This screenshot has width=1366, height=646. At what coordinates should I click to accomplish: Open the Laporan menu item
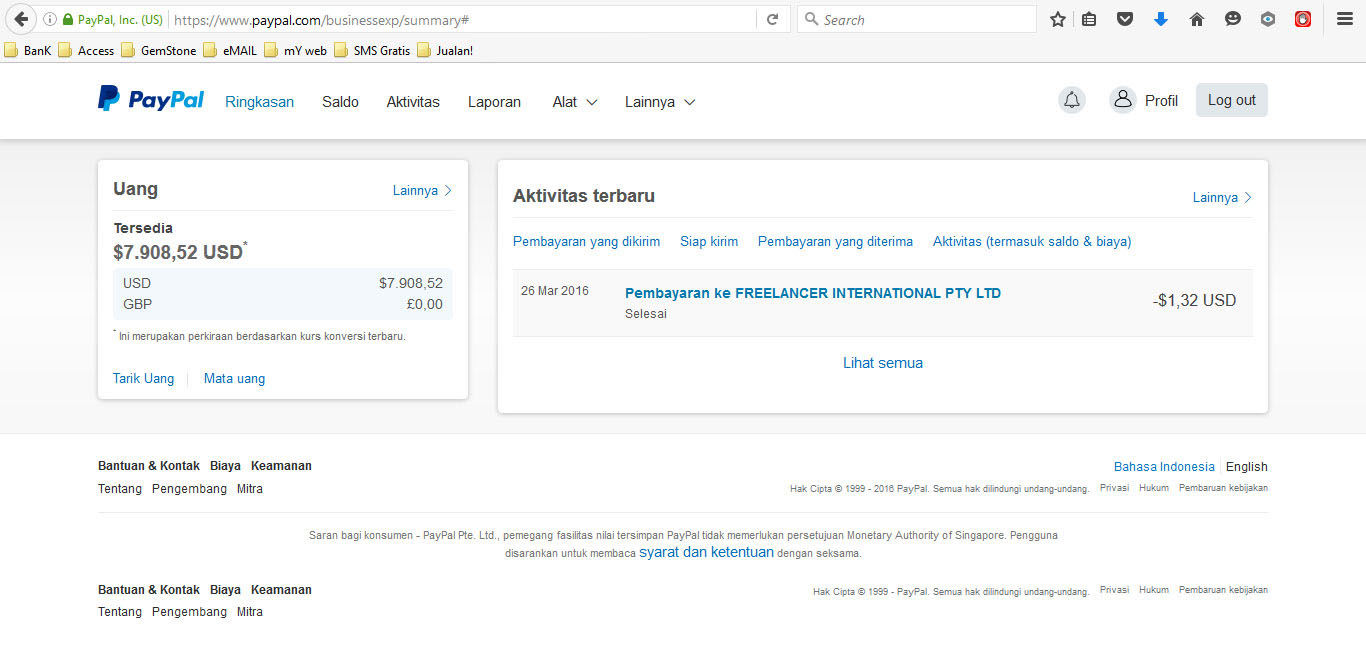click(494, 102)
